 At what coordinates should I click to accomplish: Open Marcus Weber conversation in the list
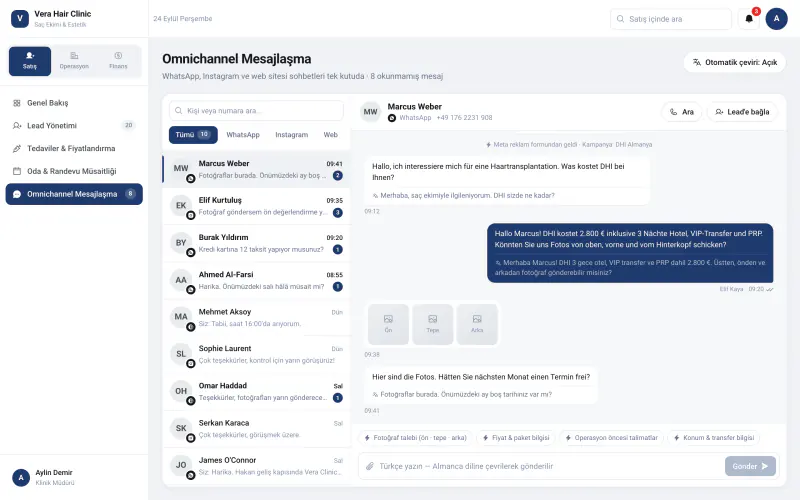tap(256, 169)
